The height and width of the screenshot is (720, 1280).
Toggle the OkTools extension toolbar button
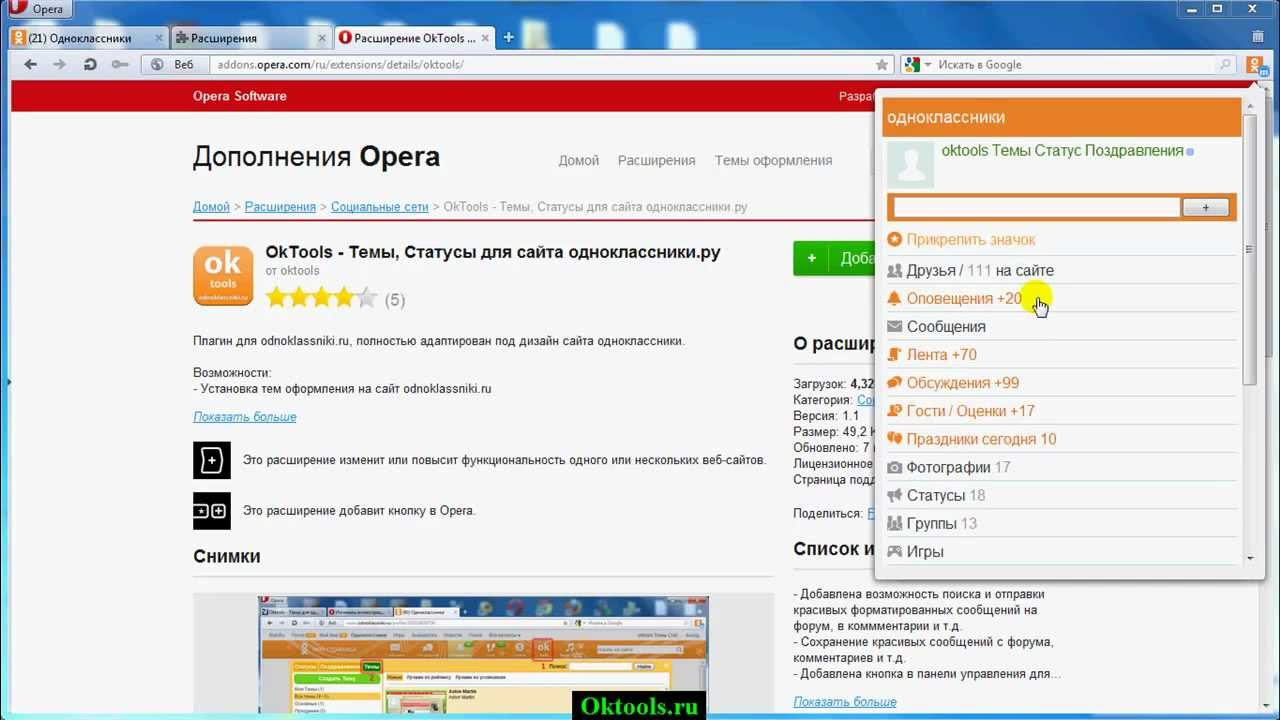[1256, 66]
